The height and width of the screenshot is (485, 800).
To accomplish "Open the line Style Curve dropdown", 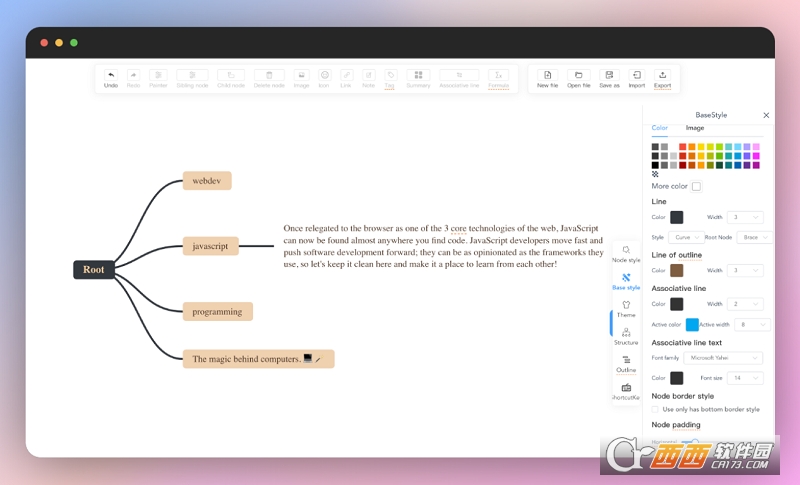I will click(x=686, y=237).
